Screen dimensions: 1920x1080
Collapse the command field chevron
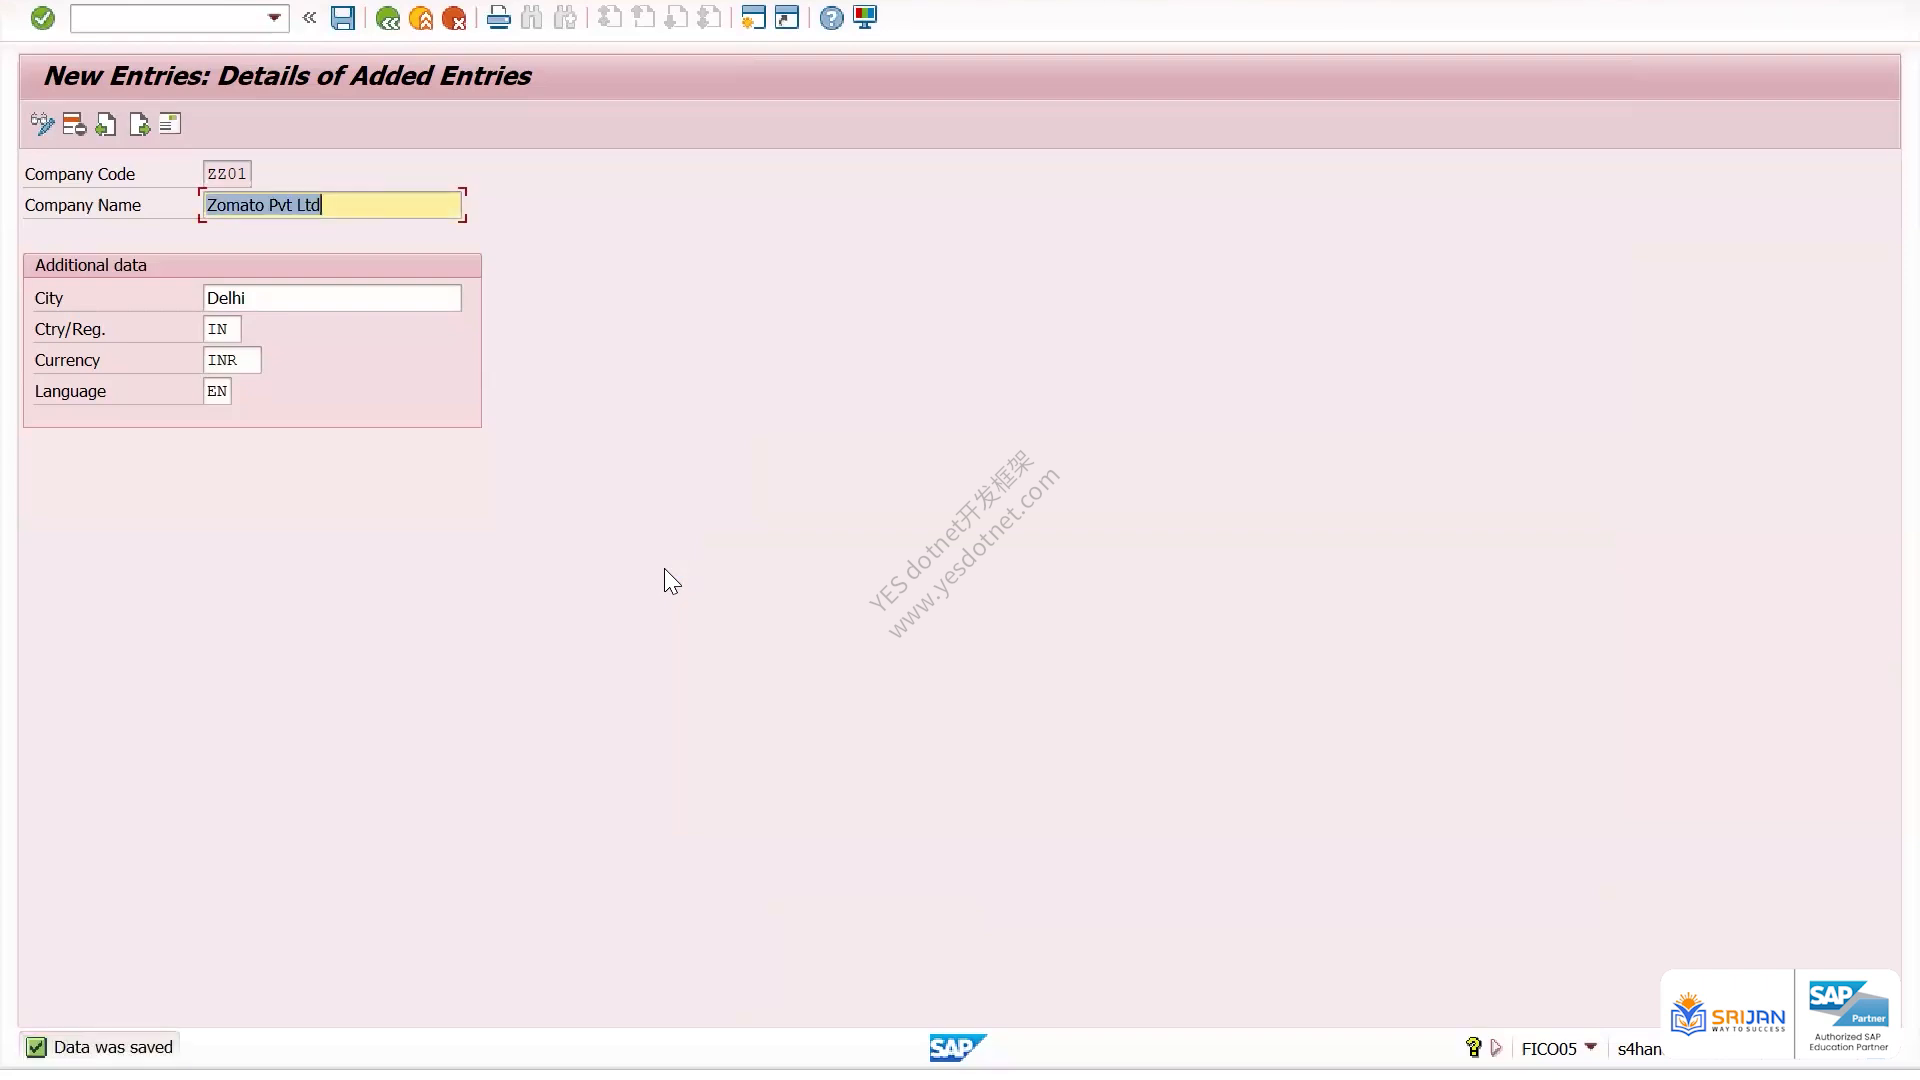click(x=310, y=18)
